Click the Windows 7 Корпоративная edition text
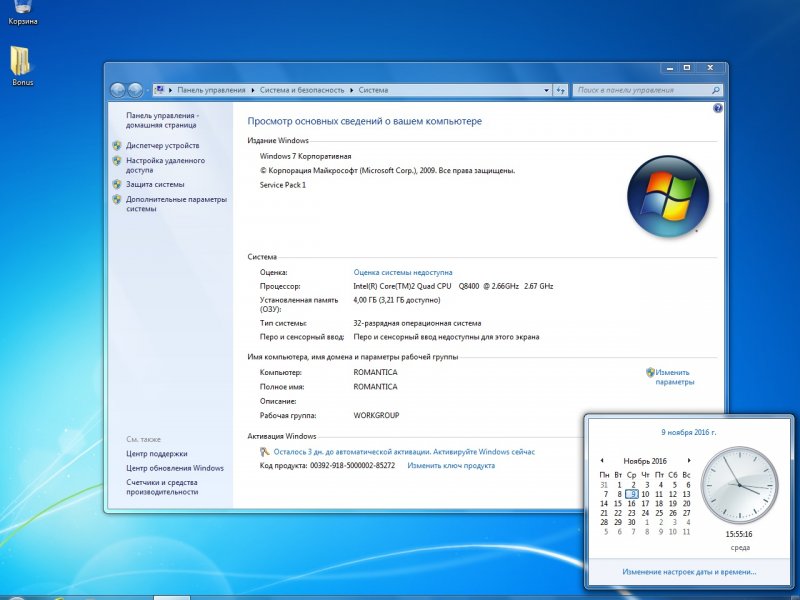 pyautogui.click(x=305, y=156)
